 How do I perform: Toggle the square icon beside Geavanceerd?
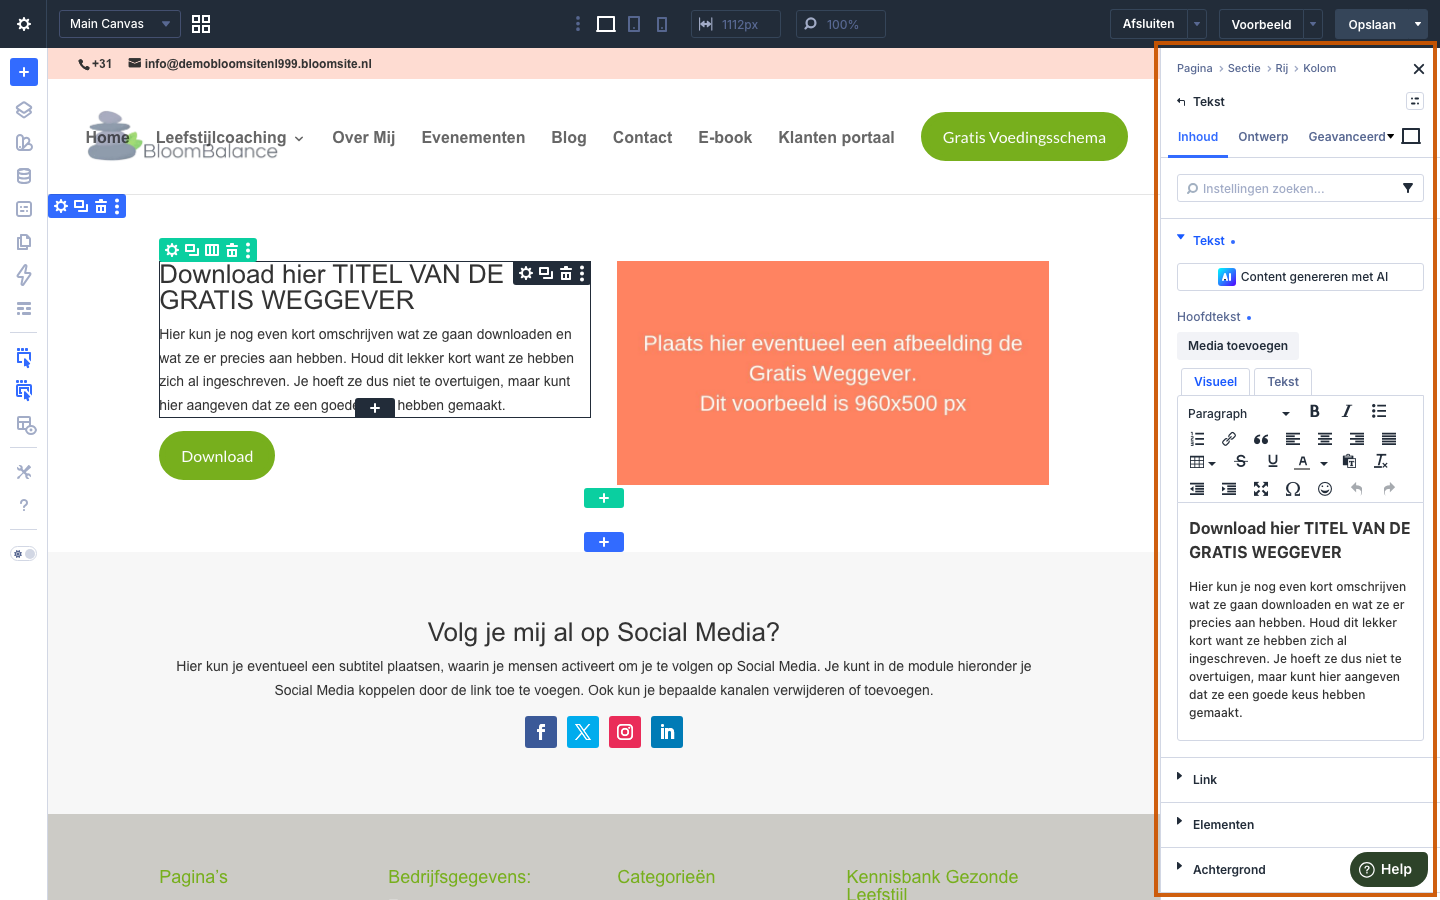point(1411,136)
